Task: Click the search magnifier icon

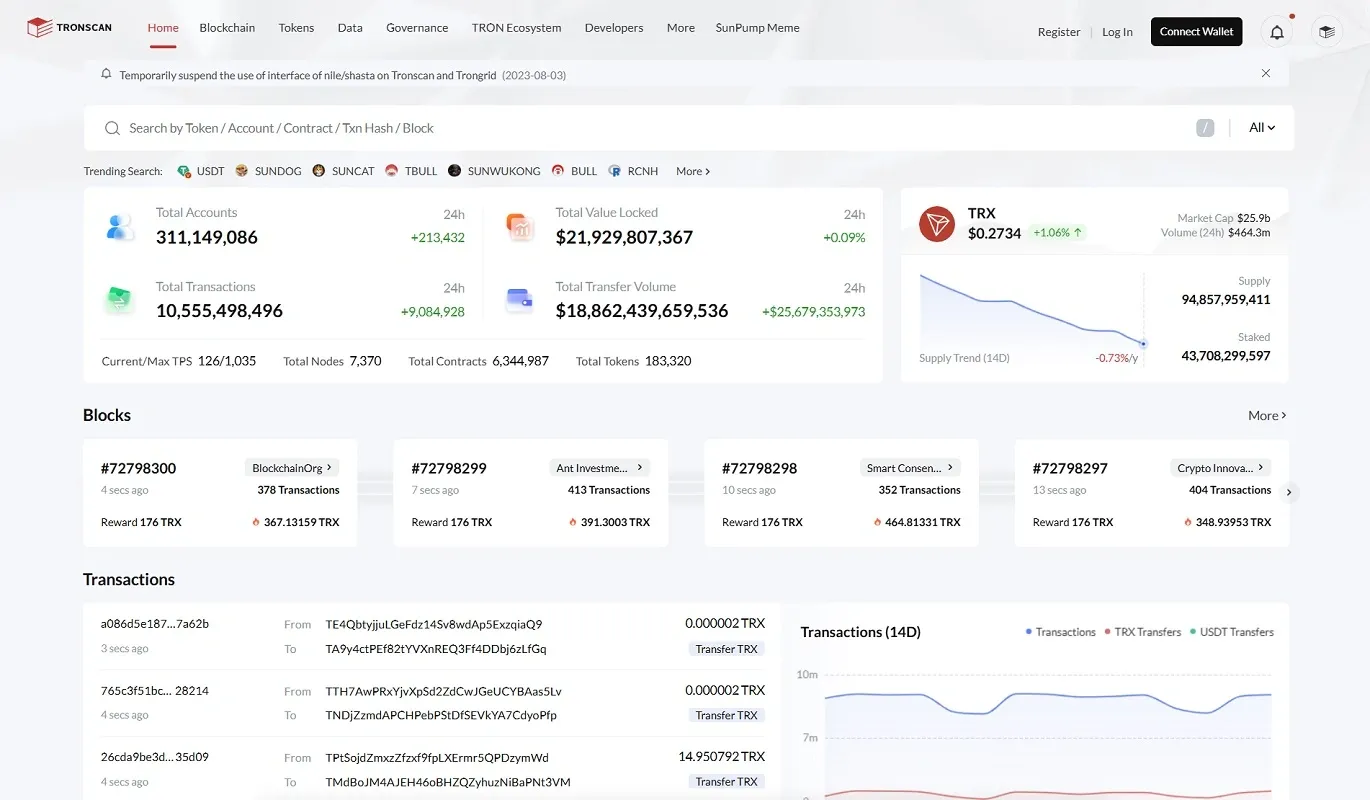Action: (113, 128)
